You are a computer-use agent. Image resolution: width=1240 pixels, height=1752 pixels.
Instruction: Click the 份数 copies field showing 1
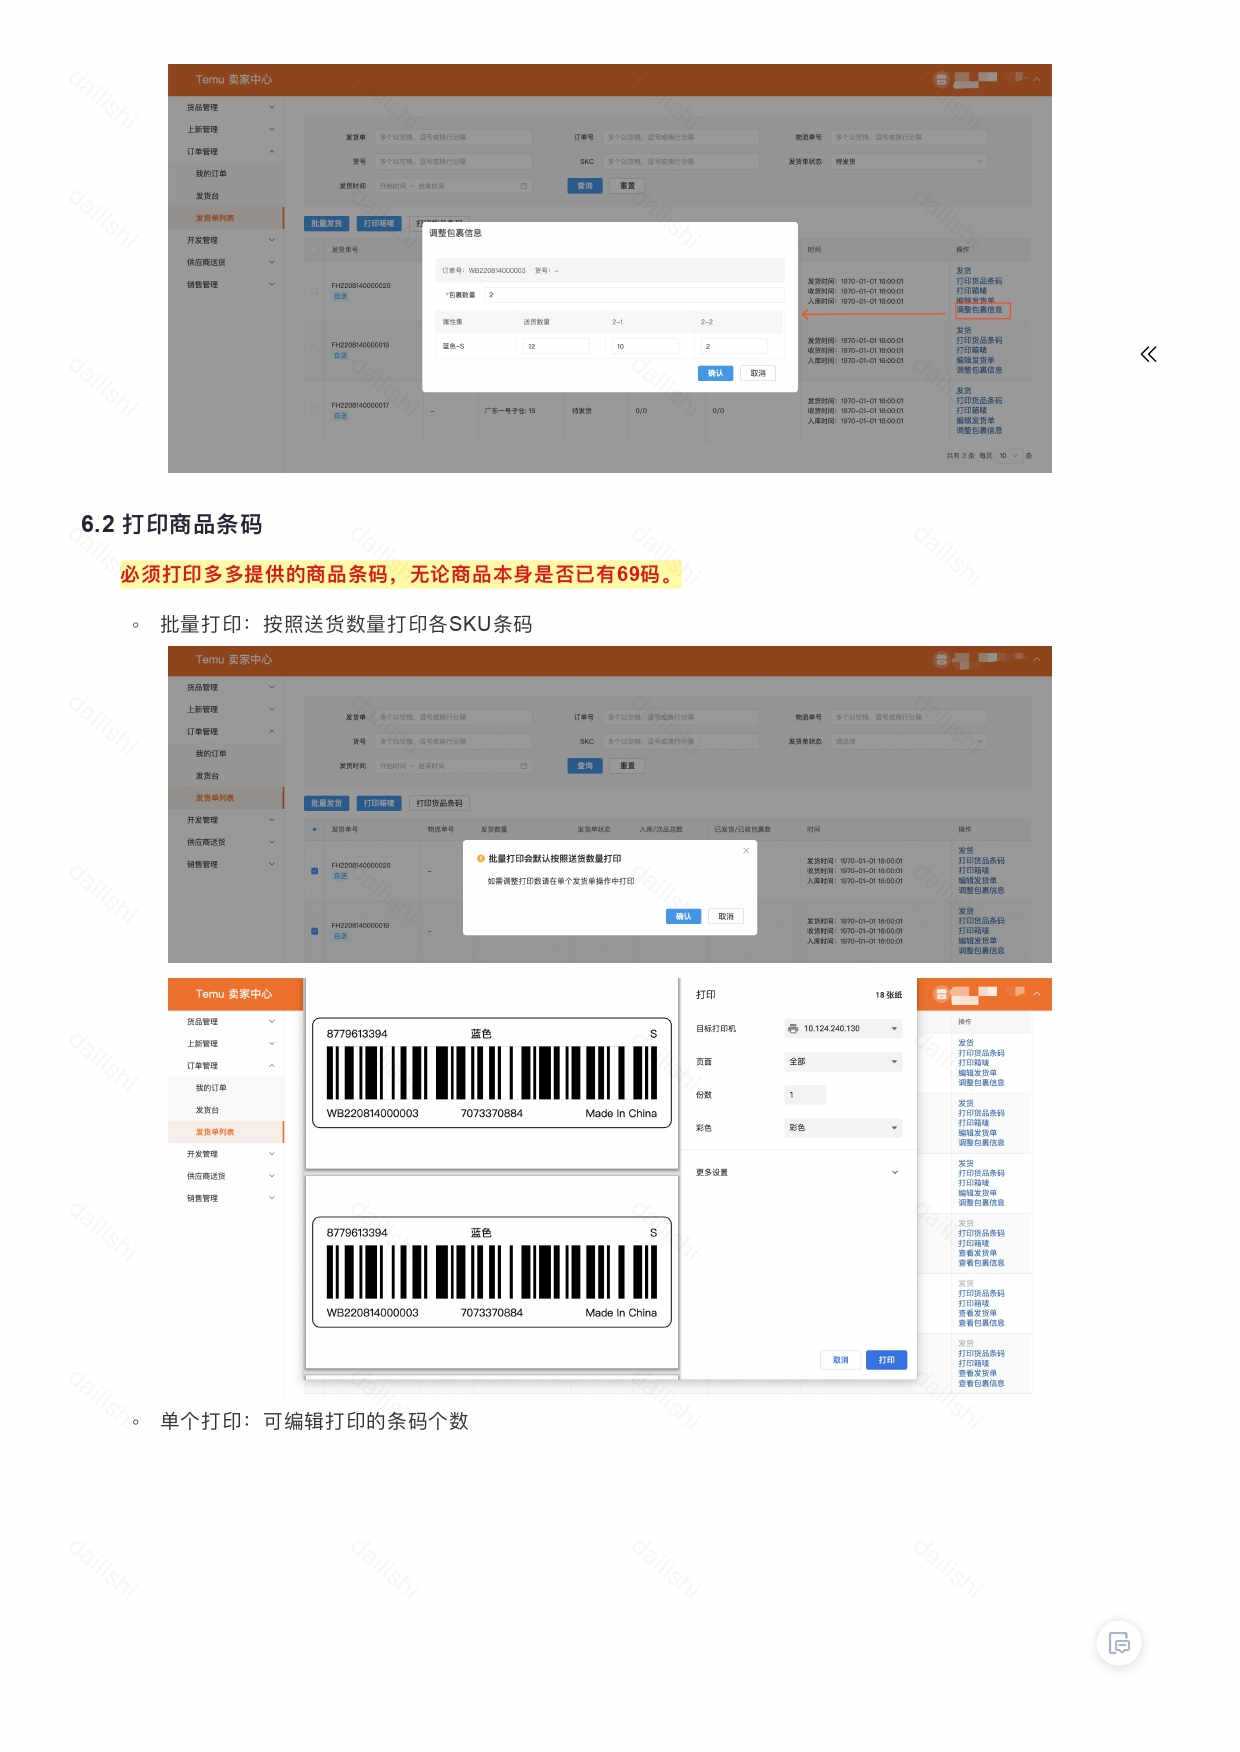805,1095
